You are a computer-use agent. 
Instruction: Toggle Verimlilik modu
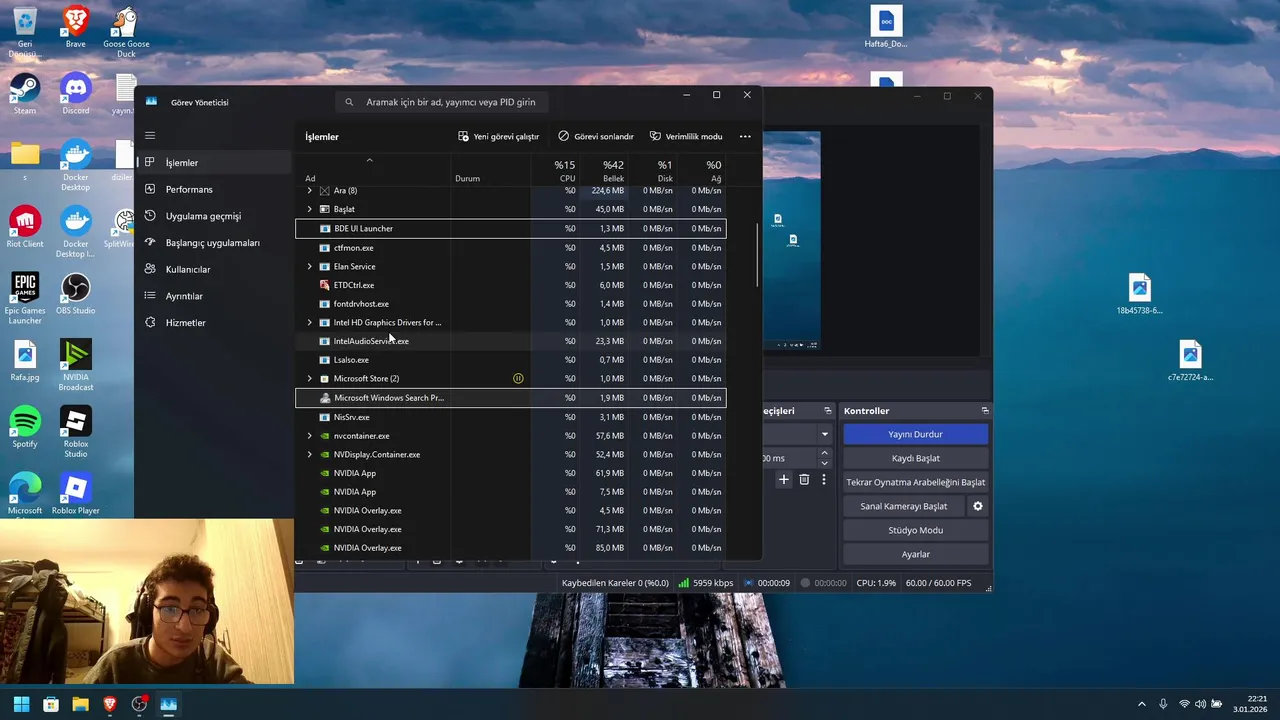(686, 136)
